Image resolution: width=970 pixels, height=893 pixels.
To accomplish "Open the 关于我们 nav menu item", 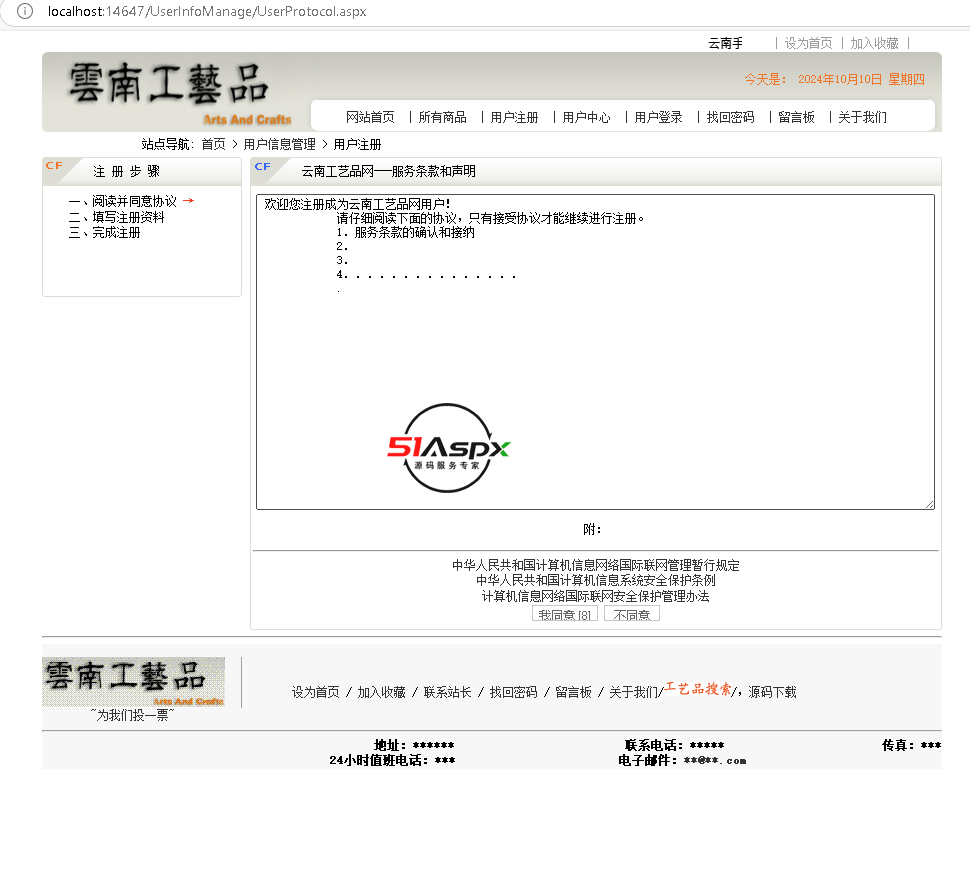I will (862, 118).
